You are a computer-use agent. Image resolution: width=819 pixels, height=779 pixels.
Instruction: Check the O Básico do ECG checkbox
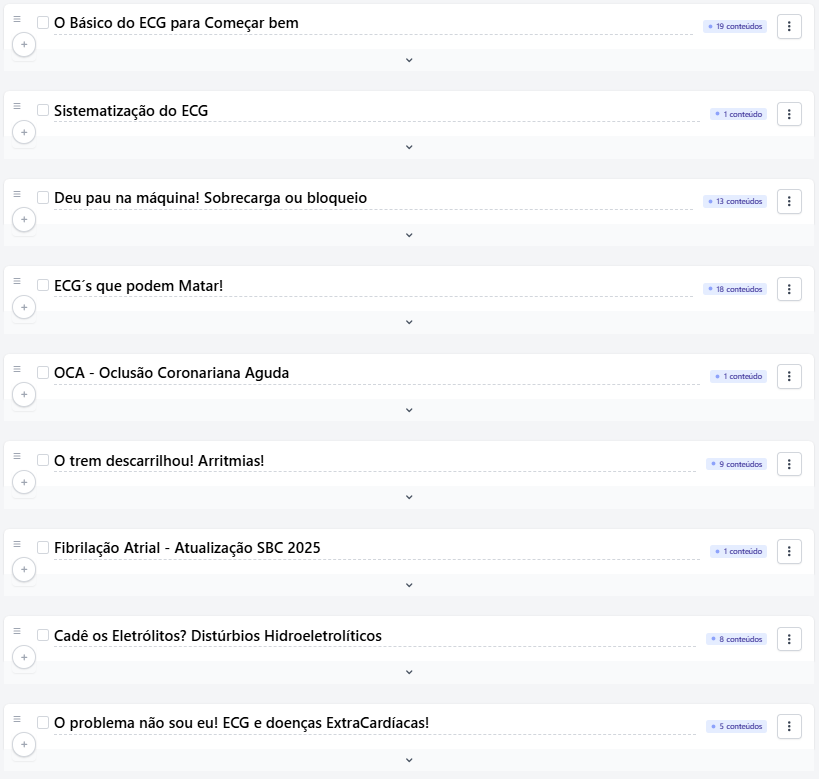coord(43,22)
